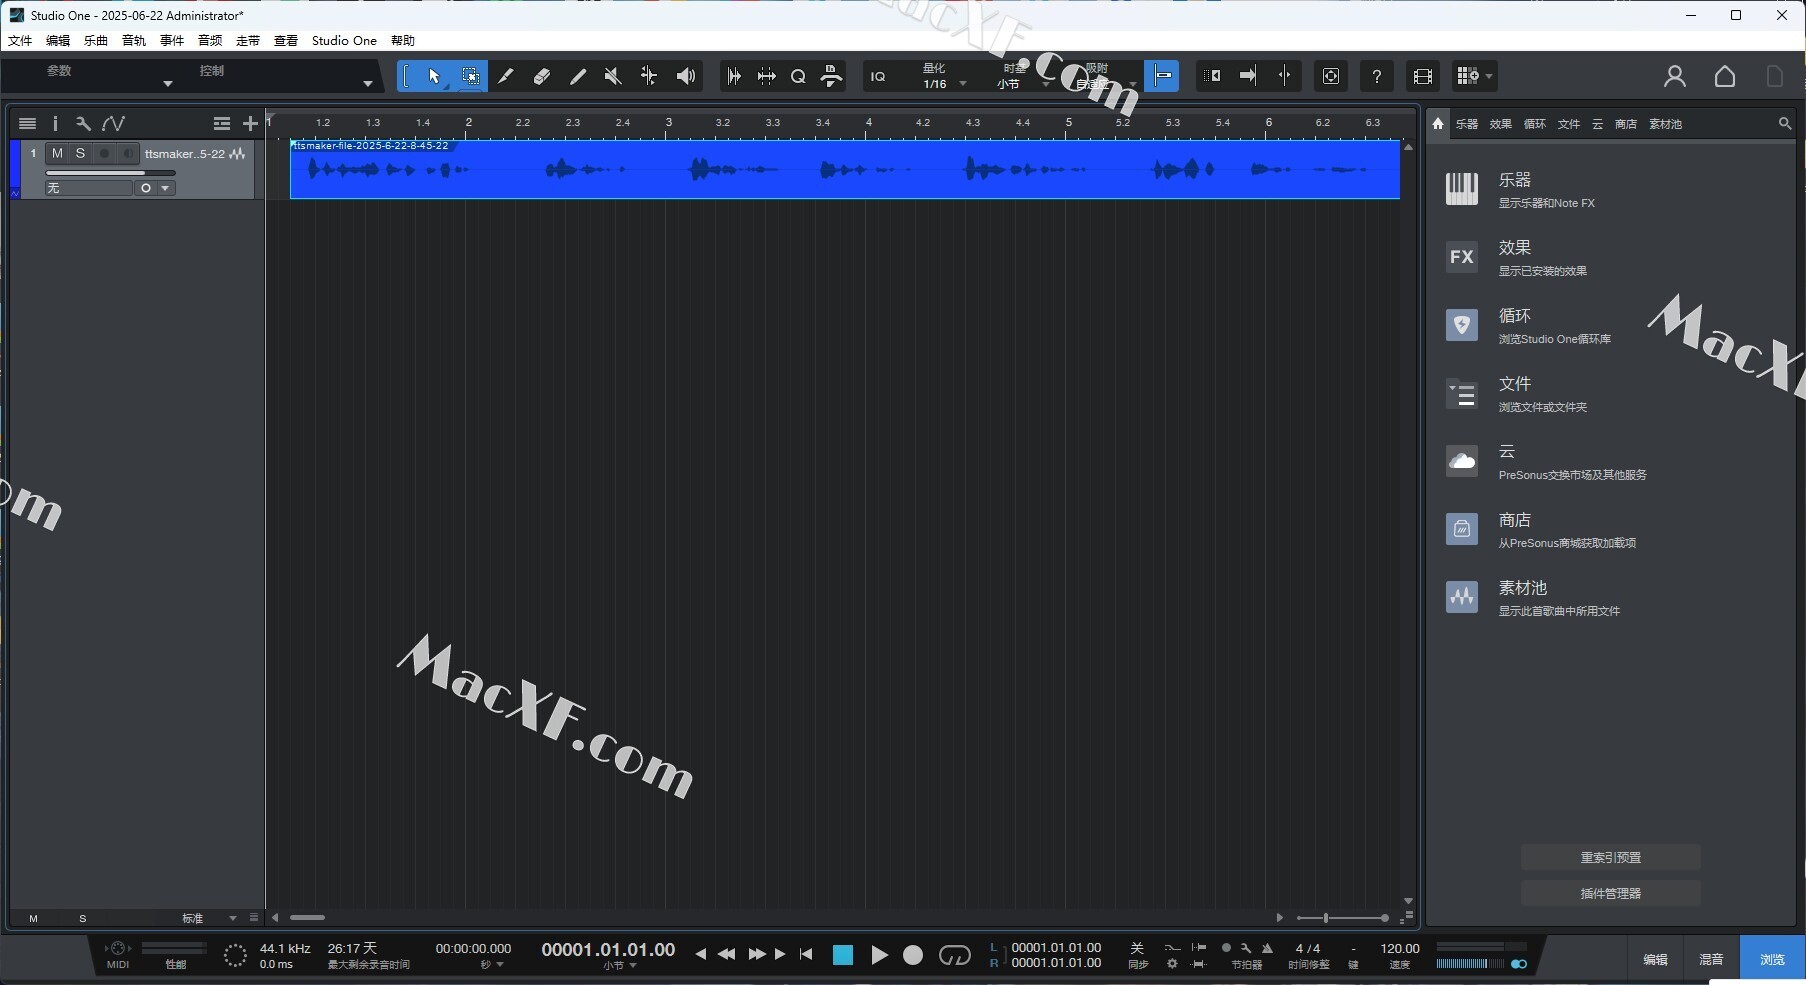Mute track 1 with M button
The image size is (1806, 985).
(57, 153)
